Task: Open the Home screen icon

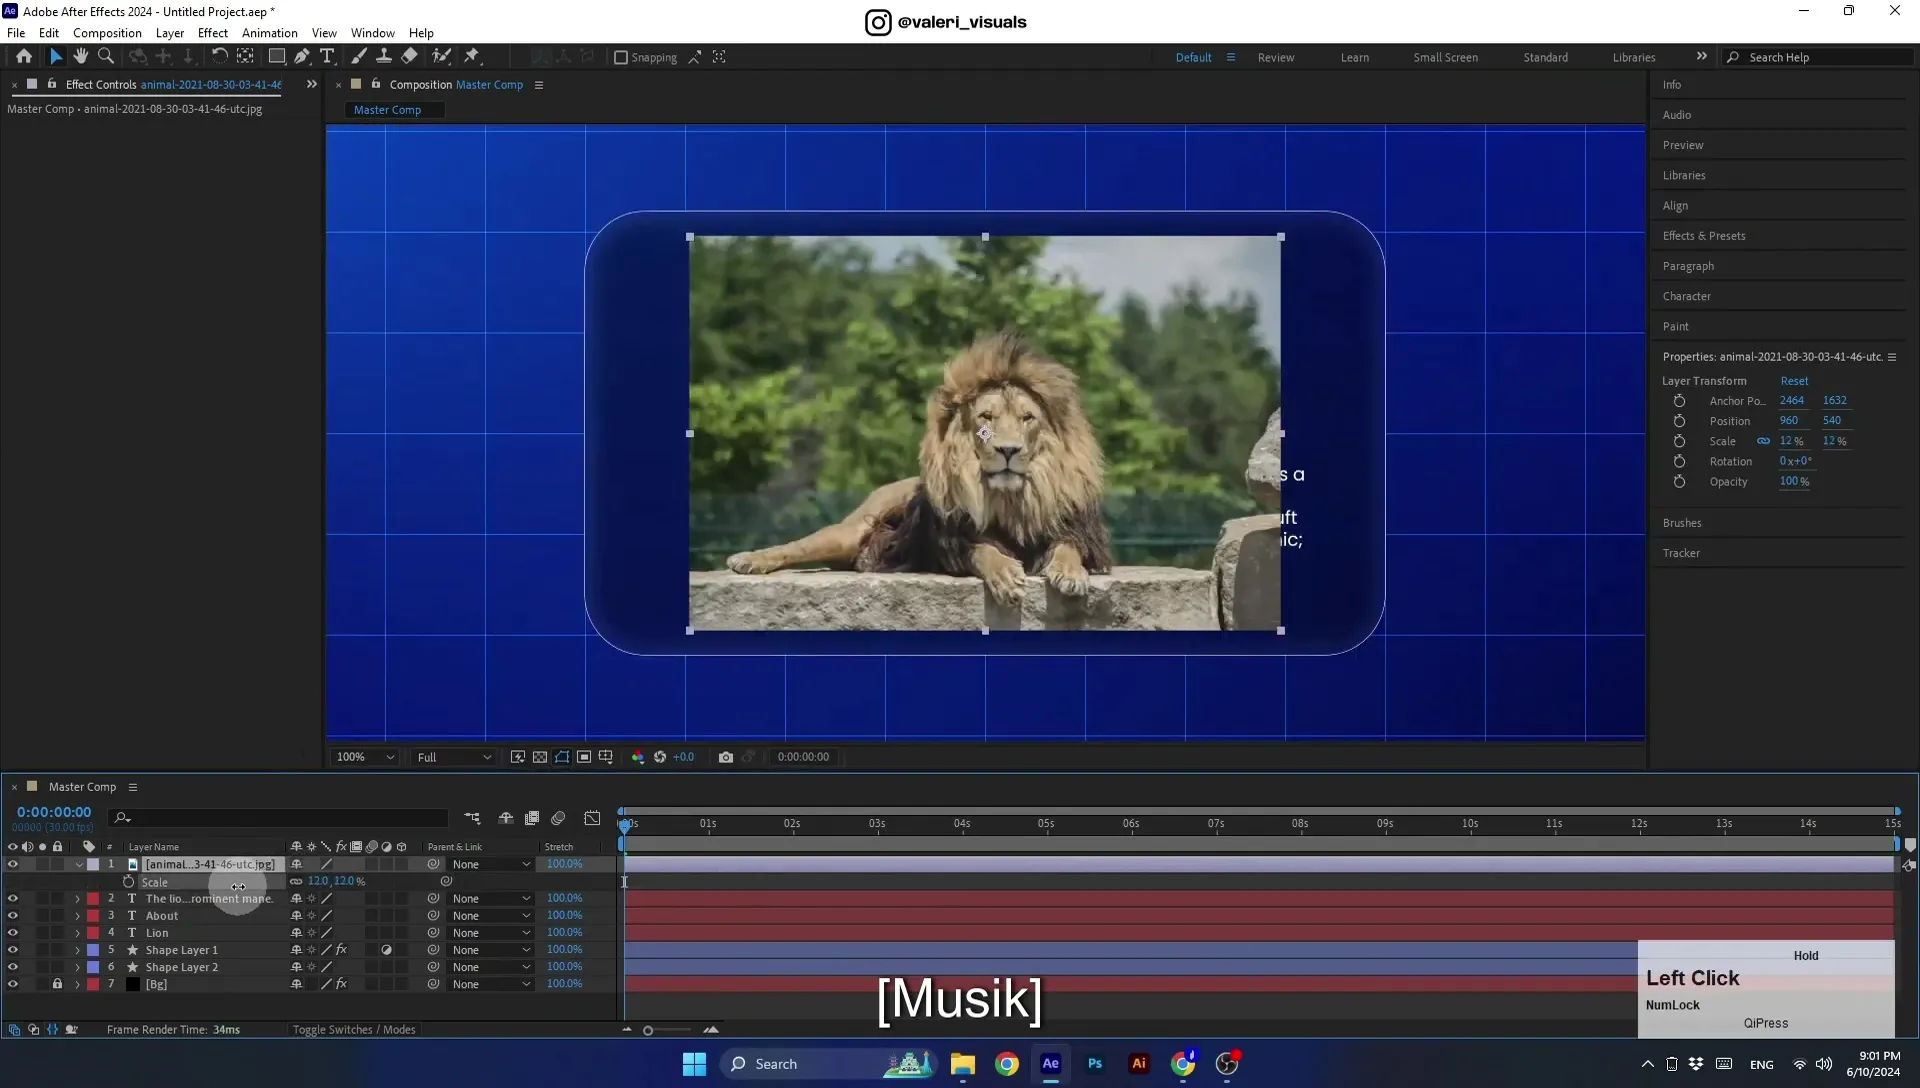Action: click(x=24, y=57)
